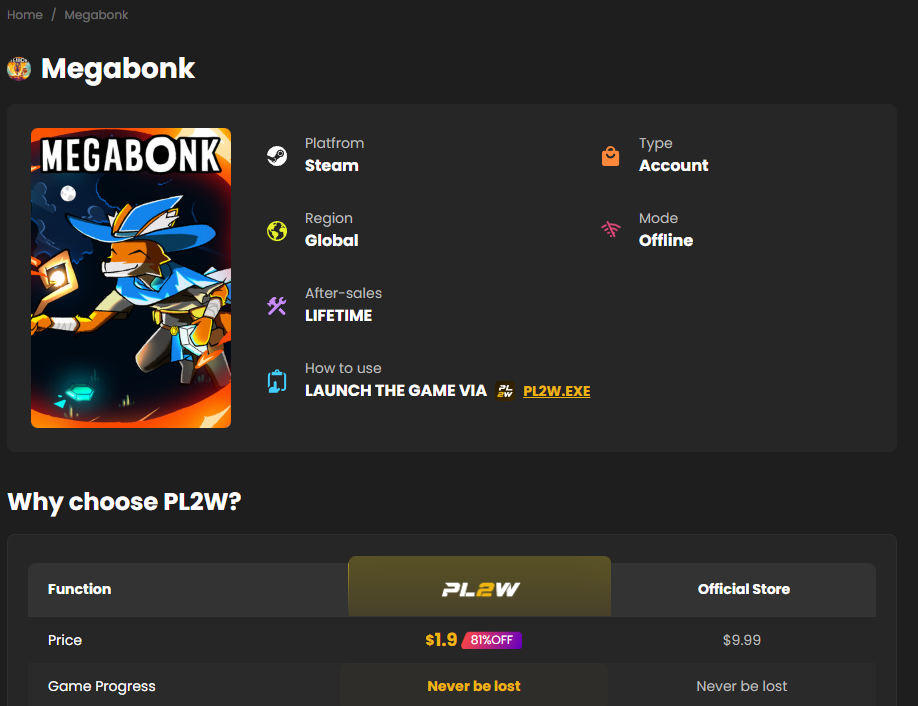Select the Official Store column header
This screenshot has height=706, width=918.
click(x=743, y=589)
